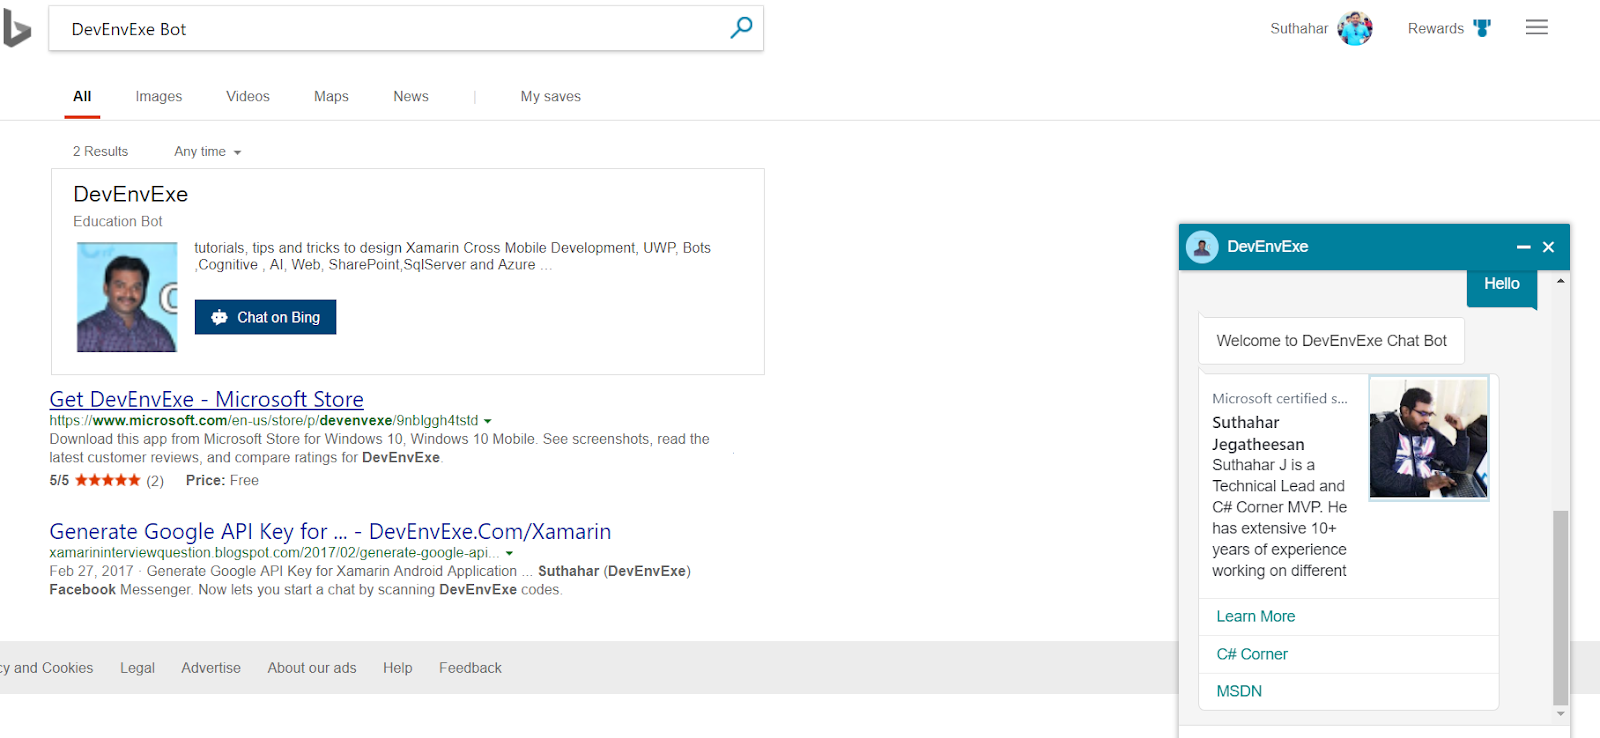Screen dimensions: 1600x738
Task: Click the Suthahar account name
Action: tap(1299, 28)
